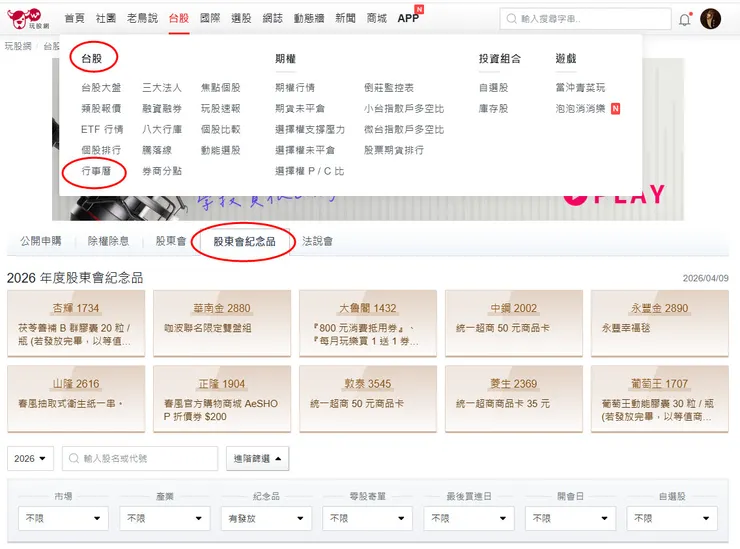Open 當沖青菜玩 game link

pos(580,88)
